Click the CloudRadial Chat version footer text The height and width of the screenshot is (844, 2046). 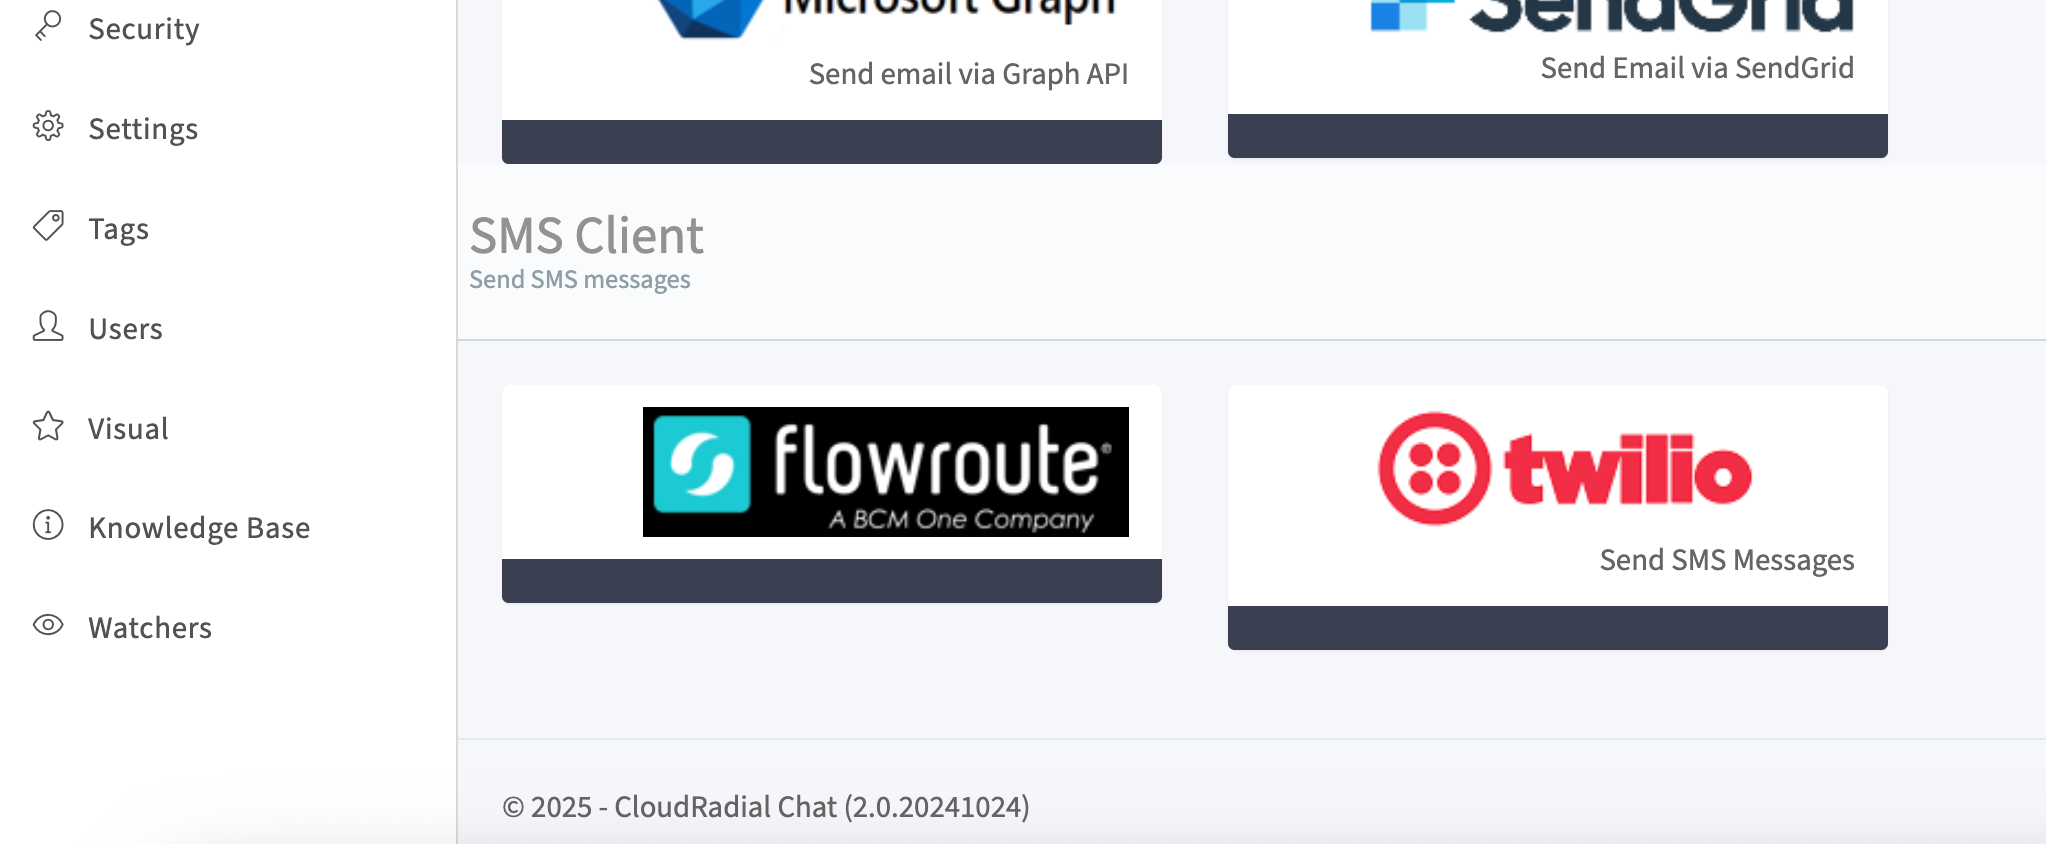(766, 807)
